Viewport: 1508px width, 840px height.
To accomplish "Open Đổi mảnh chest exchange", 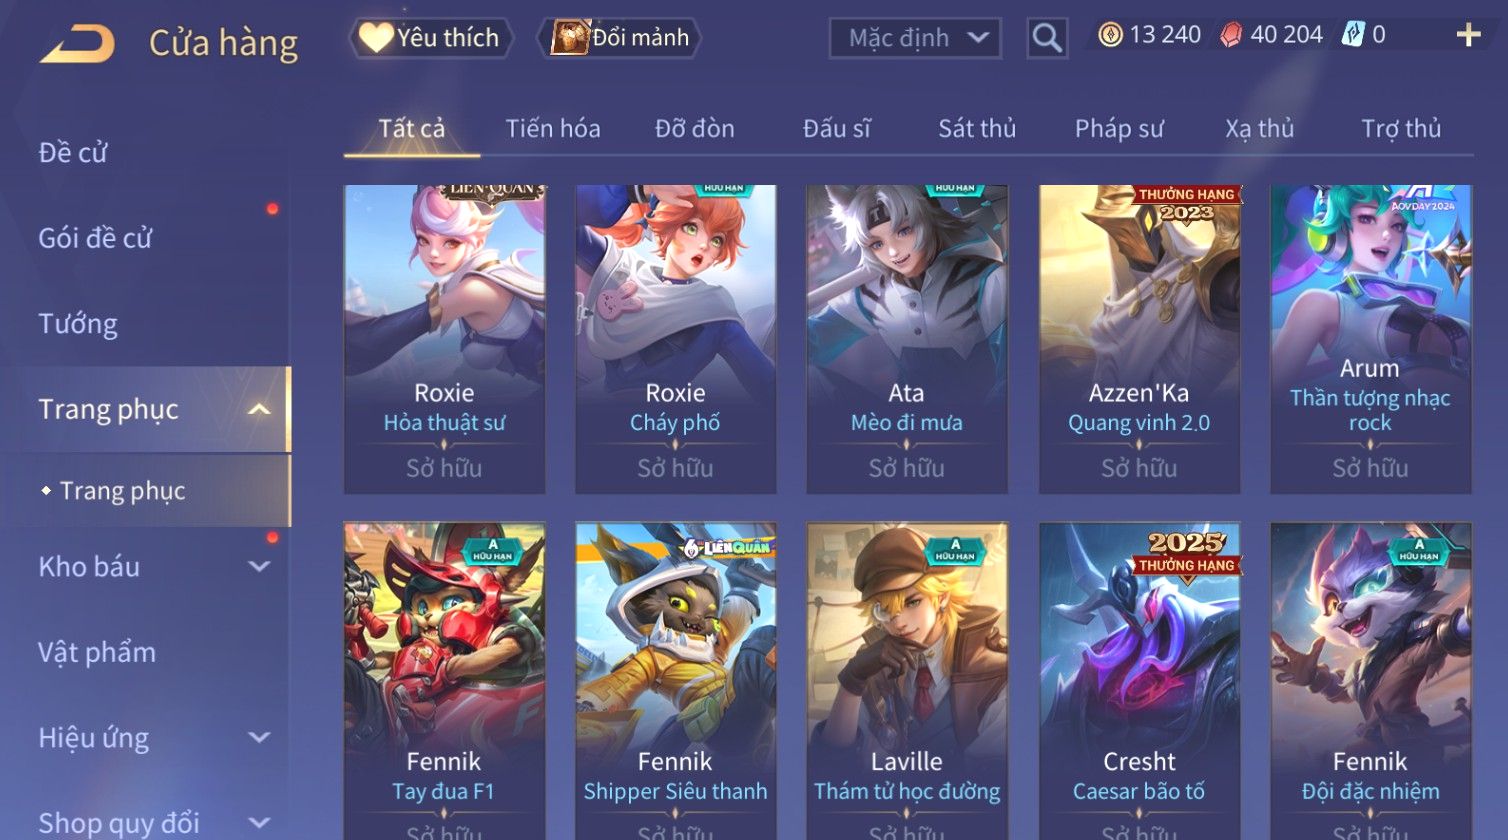I will pyautogui.click(x=619, y=38).
